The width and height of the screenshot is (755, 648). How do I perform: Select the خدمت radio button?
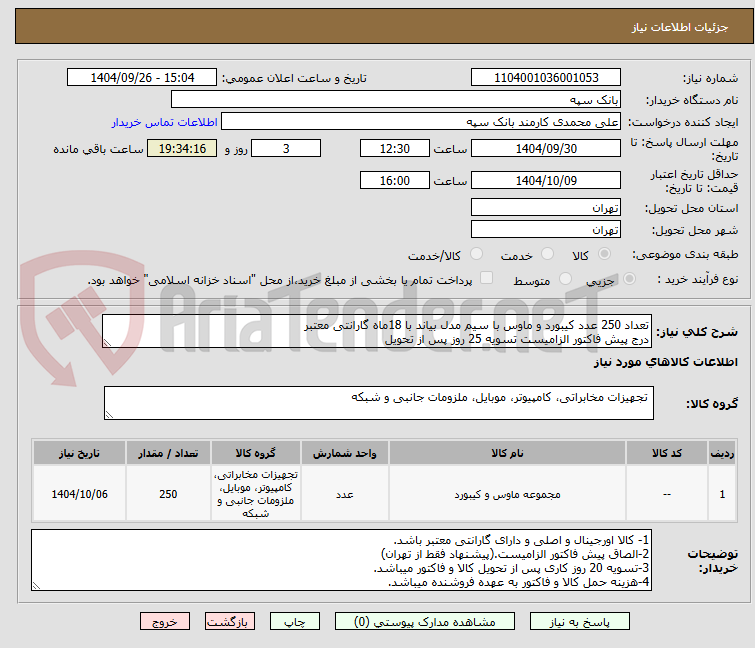point(547,254)
